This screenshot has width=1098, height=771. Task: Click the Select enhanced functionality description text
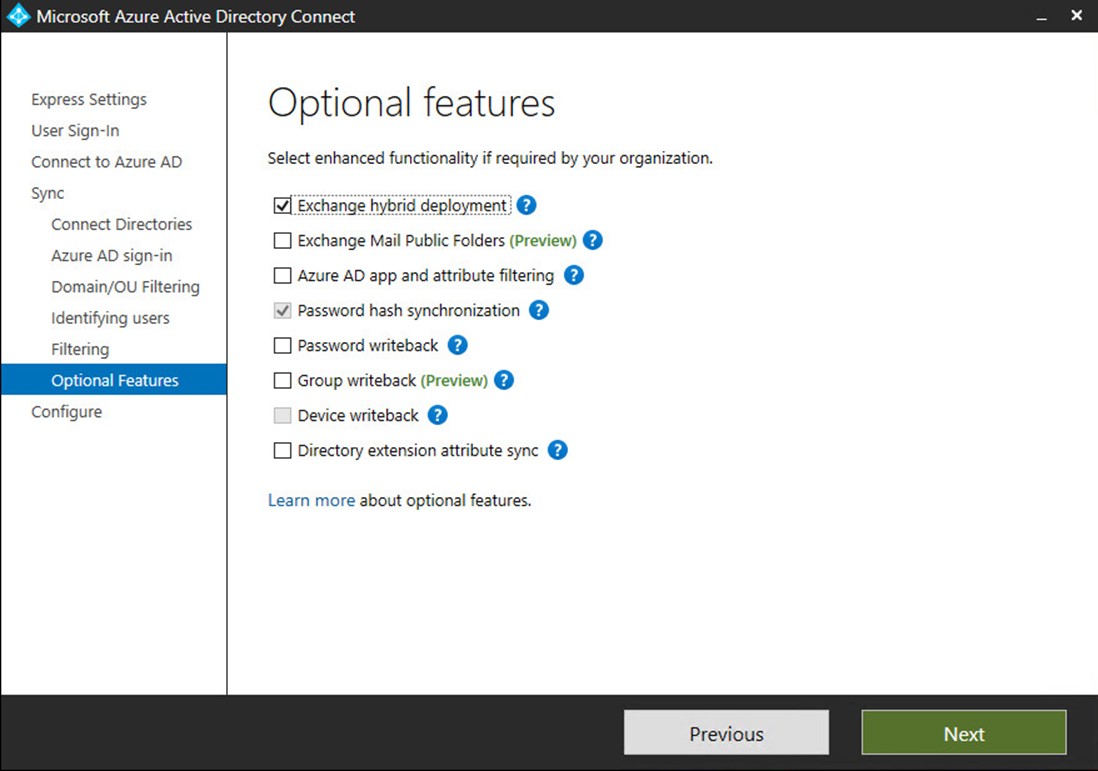point(489,158)
